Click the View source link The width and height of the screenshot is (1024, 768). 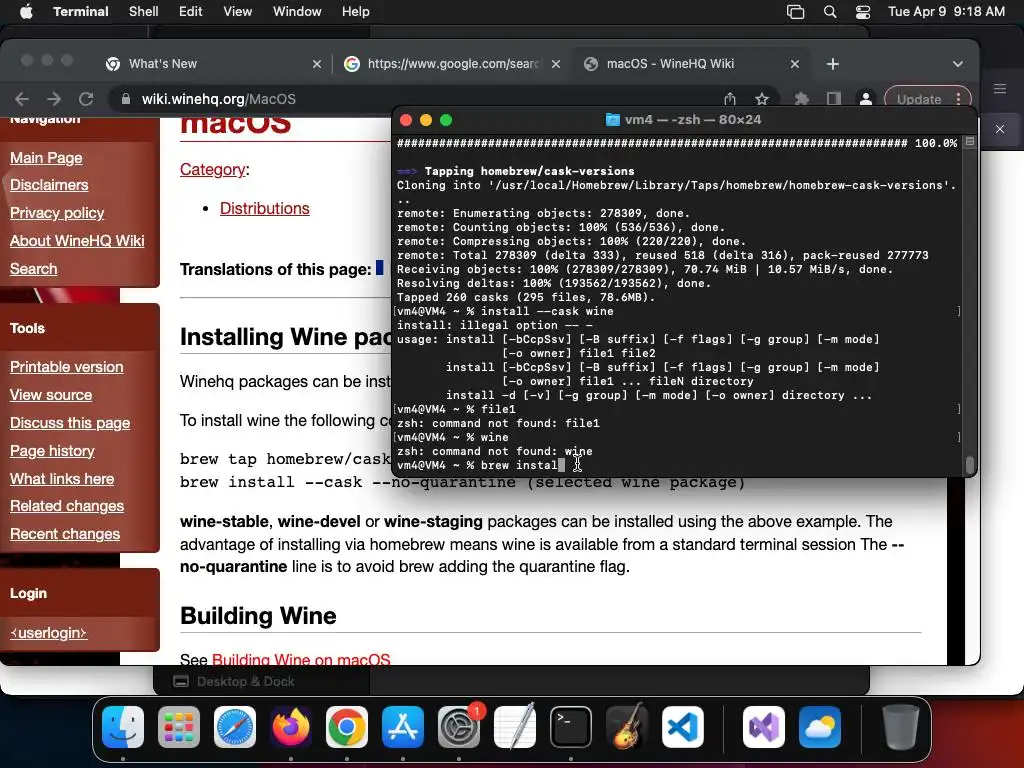click(x=51, y=395)
